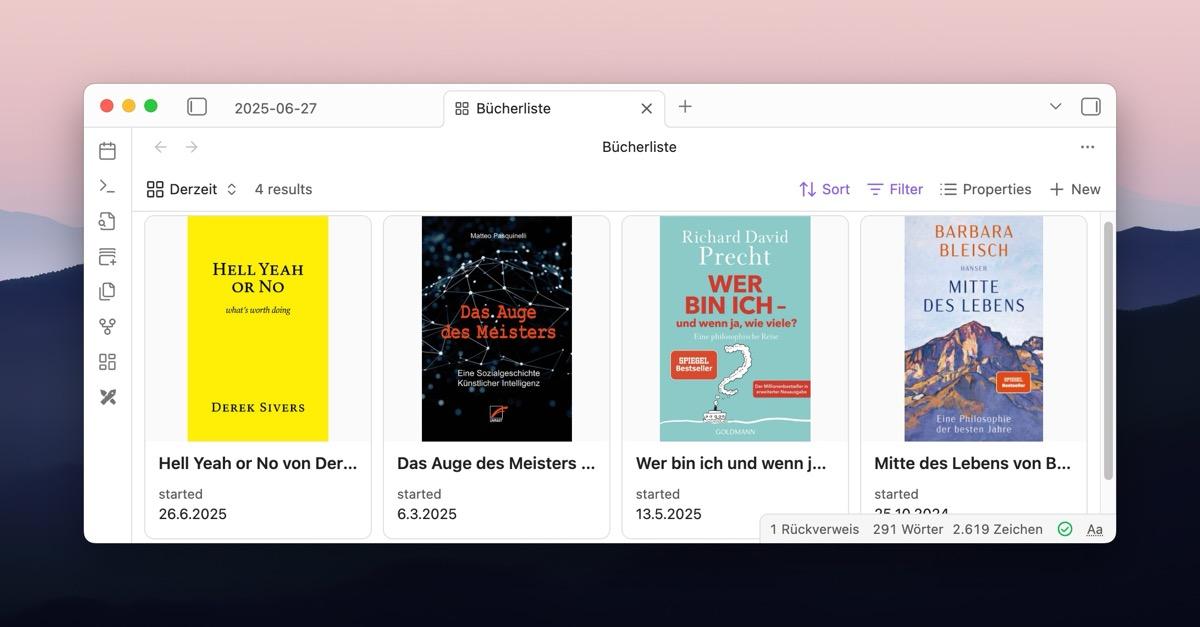Viewport: 1200px width, 627px height.
Task: Click the '4 results' count
Action: pos(283,189)
